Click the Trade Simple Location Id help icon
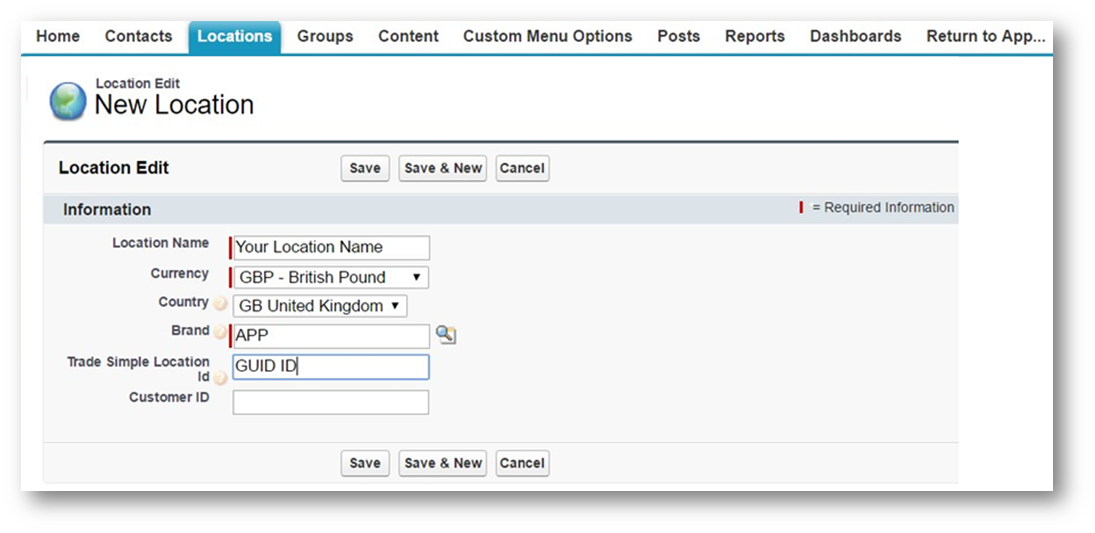This screenshot has height=533, width=1095. pyautogui.click(x=220, y=378)
